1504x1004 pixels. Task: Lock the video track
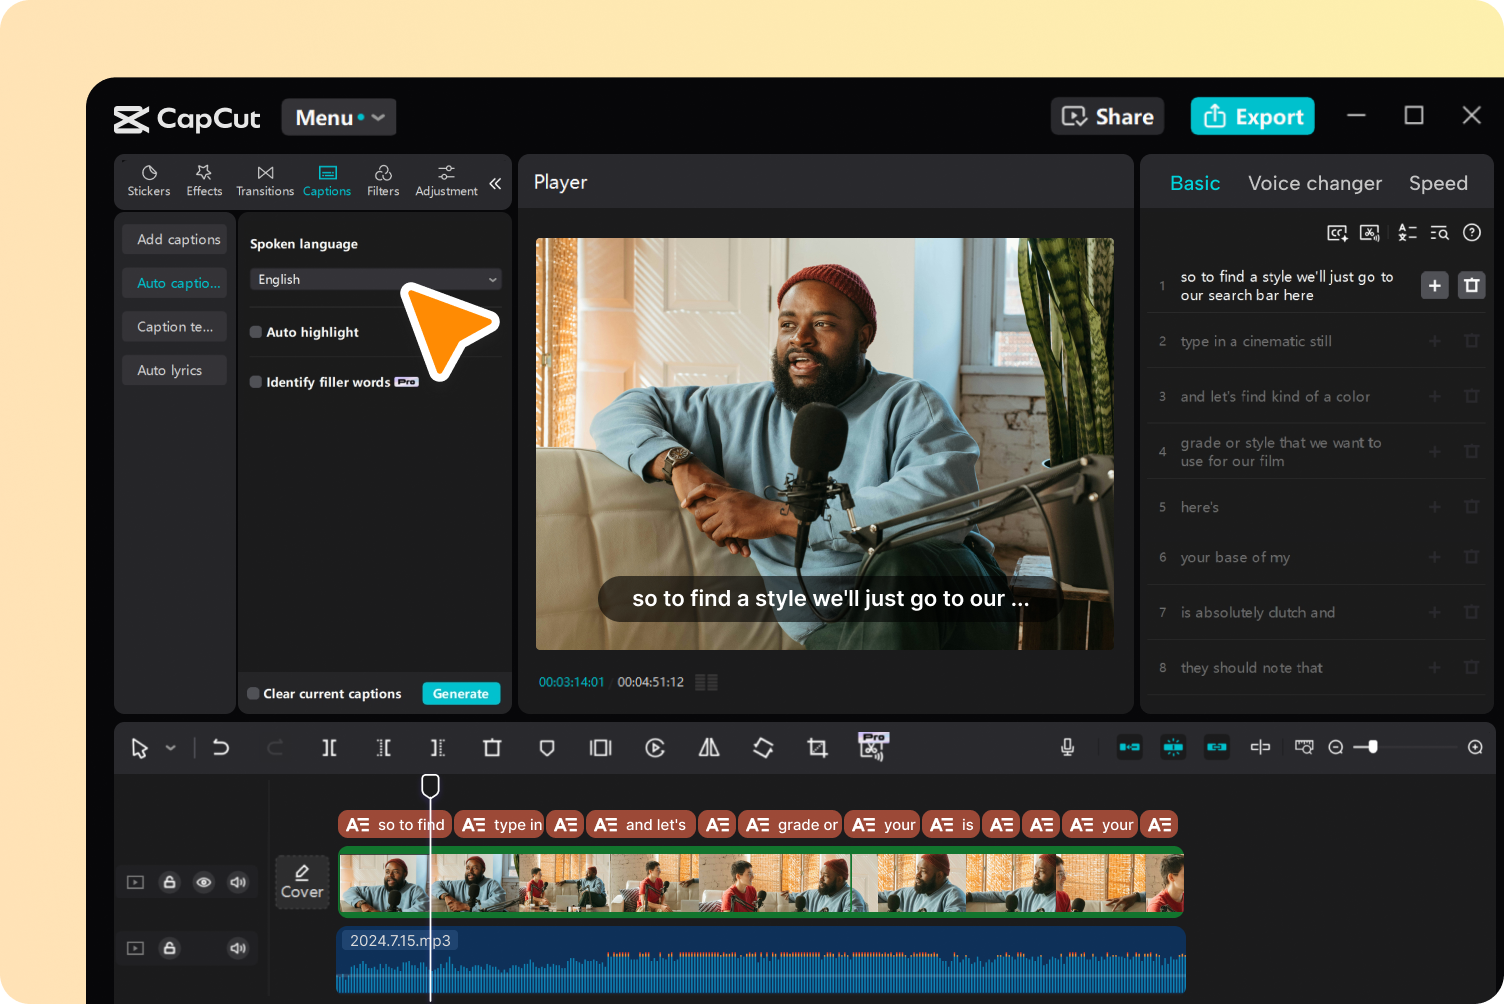coord(169,882)
